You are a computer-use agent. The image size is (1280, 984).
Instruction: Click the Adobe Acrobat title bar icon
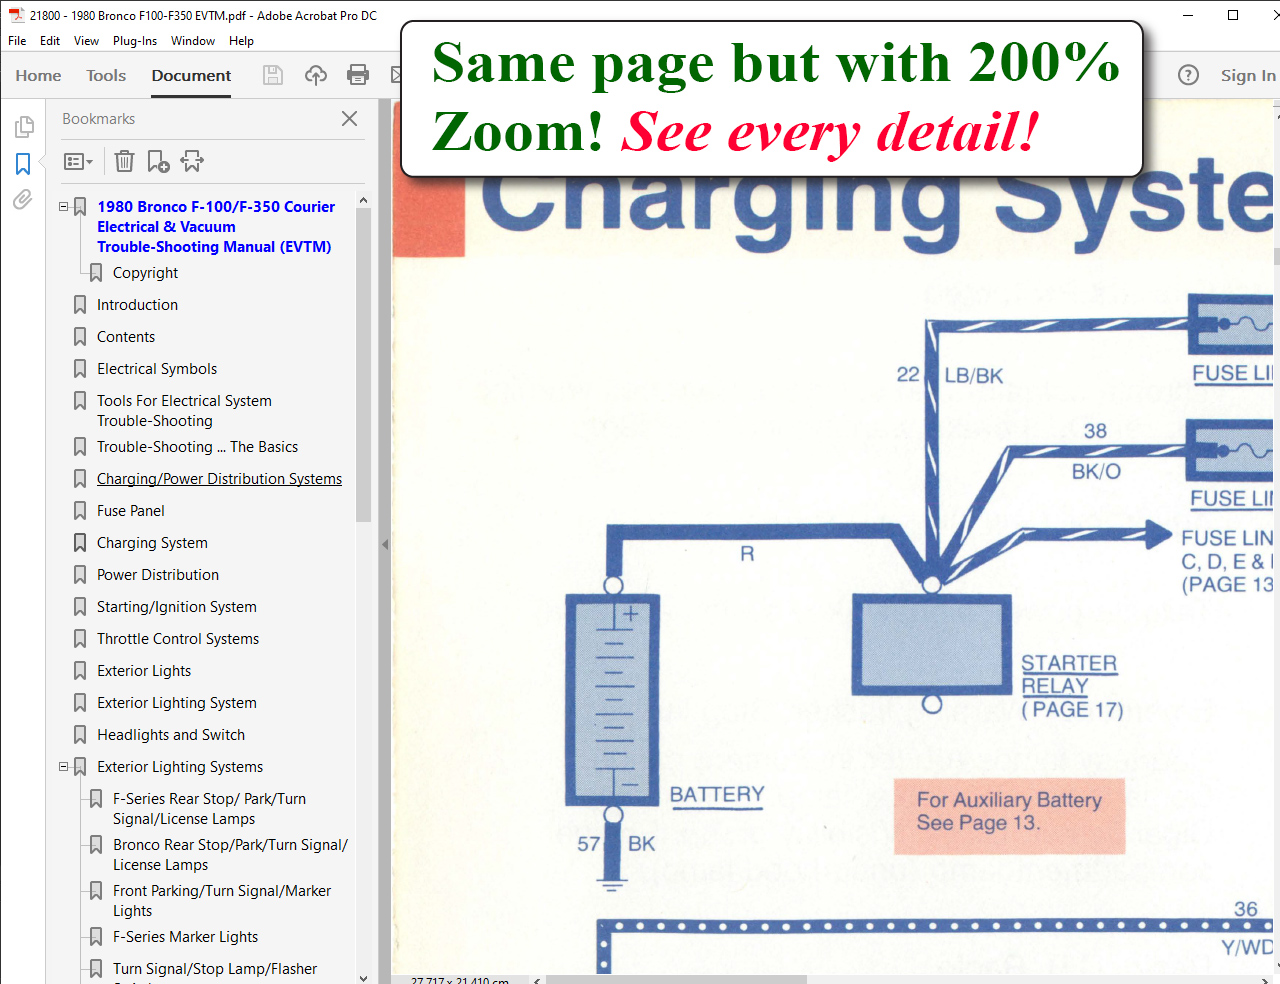coord(17,15)
